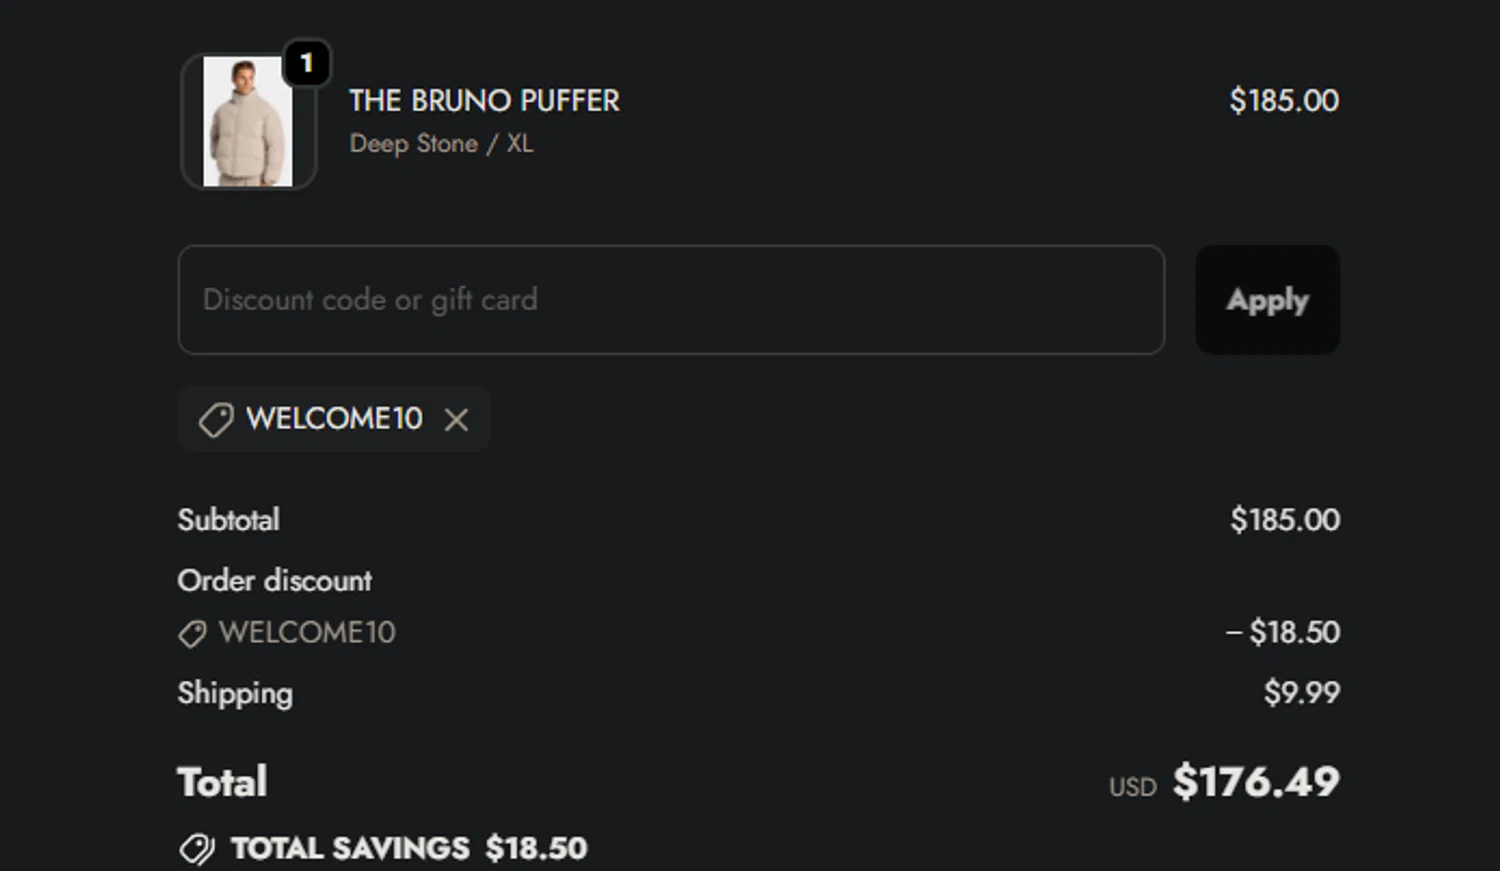Click the USD currency label
Screen dimensions: 1500x871
[x=1132, y=787]
